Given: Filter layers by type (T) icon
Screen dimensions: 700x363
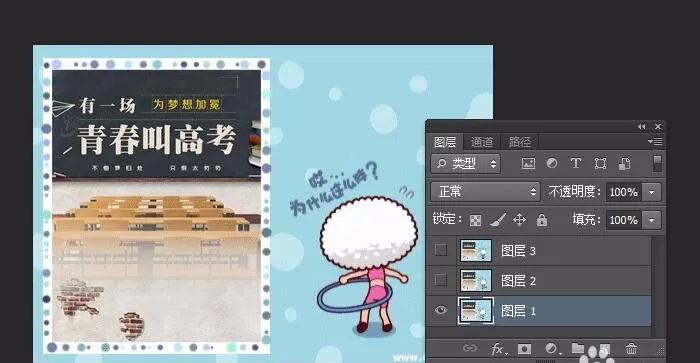Looking at the screenshot, I should click(x=576, y=163).
